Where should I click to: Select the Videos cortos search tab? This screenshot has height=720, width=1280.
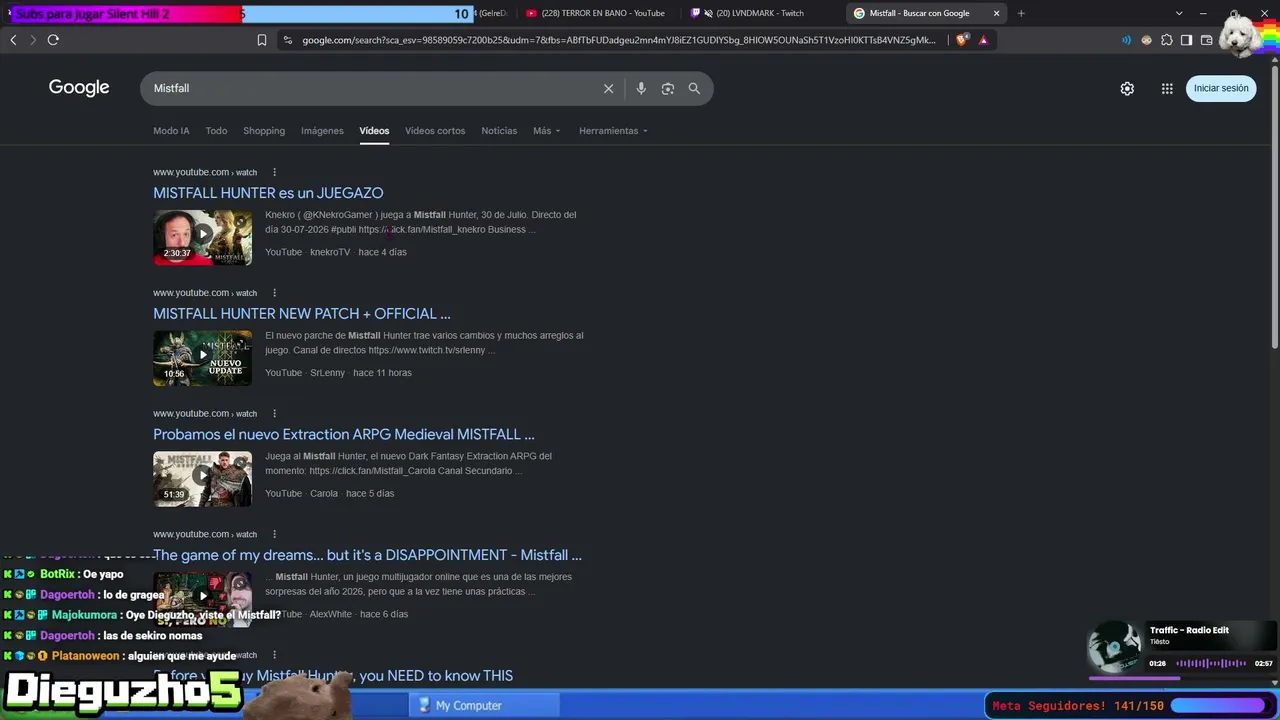(435, 131)
